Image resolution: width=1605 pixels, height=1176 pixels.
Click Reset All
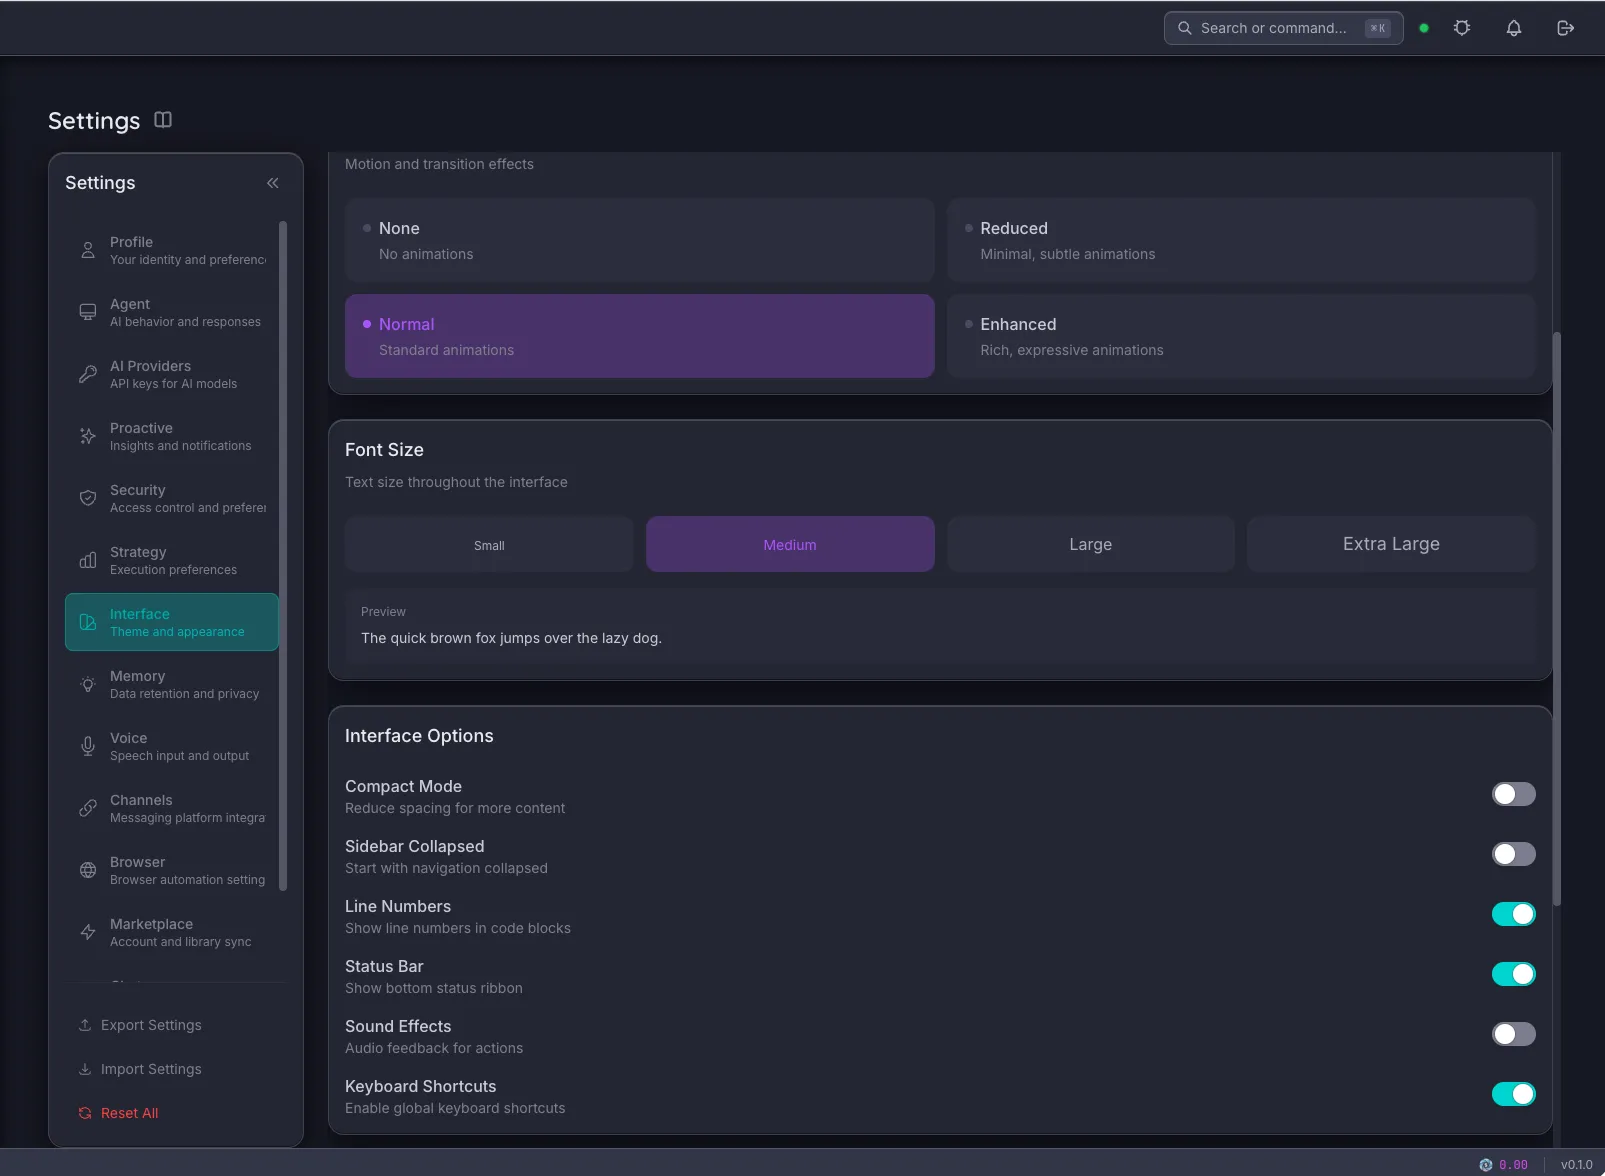click(x=130, y=1113)
